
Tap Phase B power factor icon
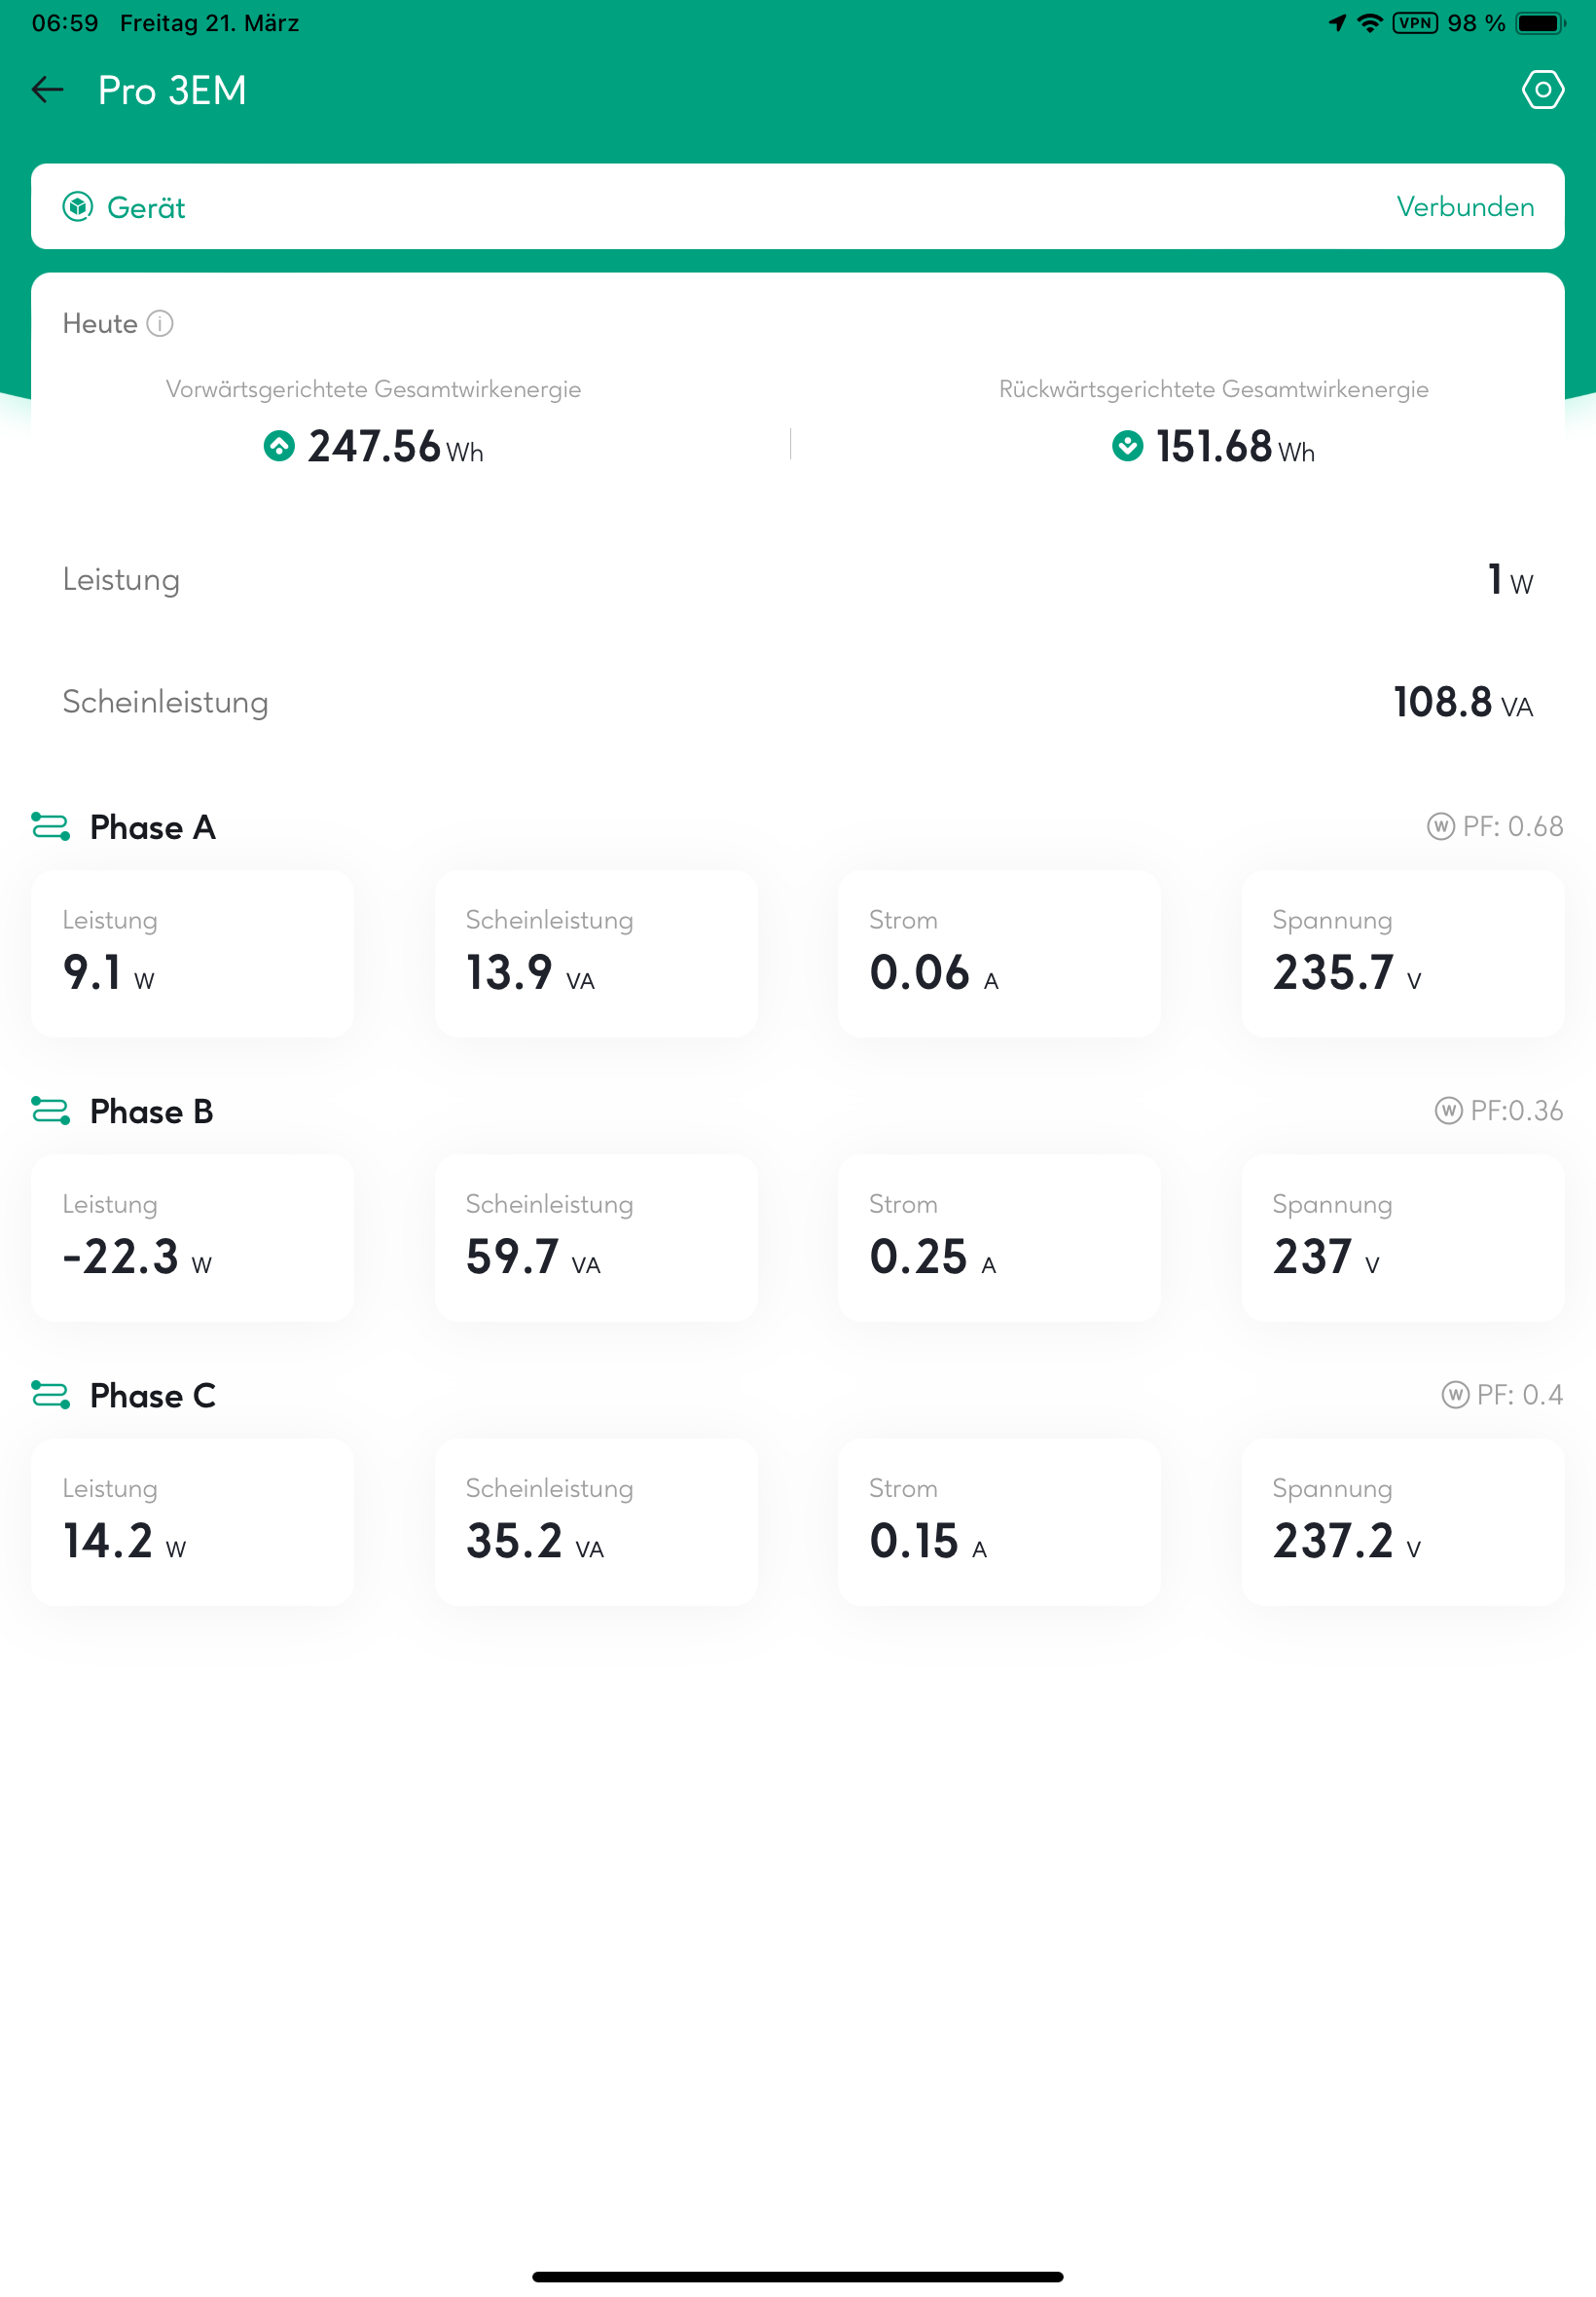point(1448,1110)
